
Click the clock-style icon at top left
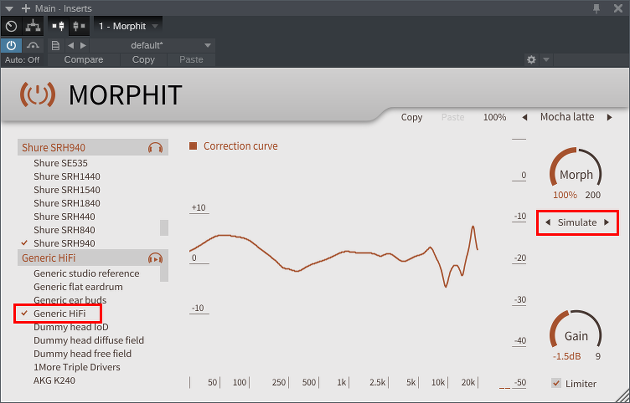point(12,27)
